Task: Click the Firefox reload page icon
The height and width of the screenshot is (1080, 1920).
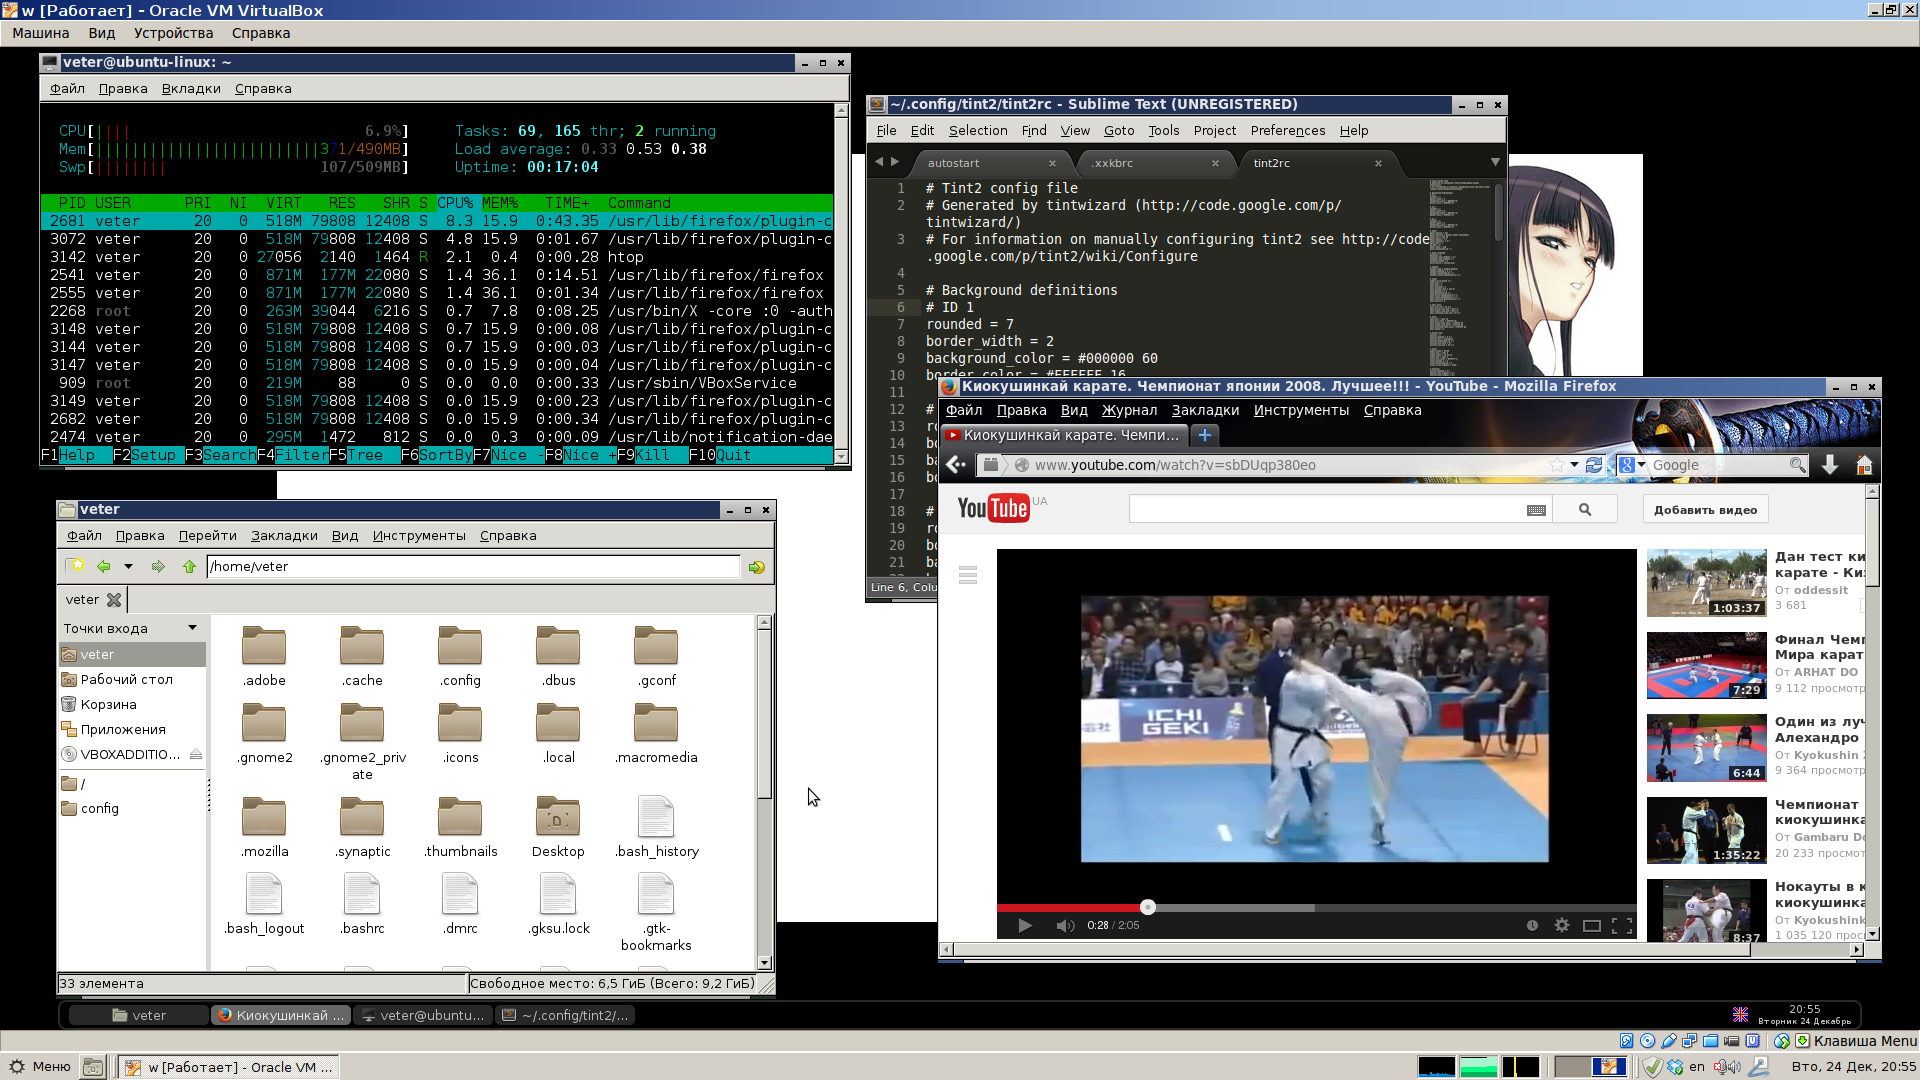Action: point(1594,465)
